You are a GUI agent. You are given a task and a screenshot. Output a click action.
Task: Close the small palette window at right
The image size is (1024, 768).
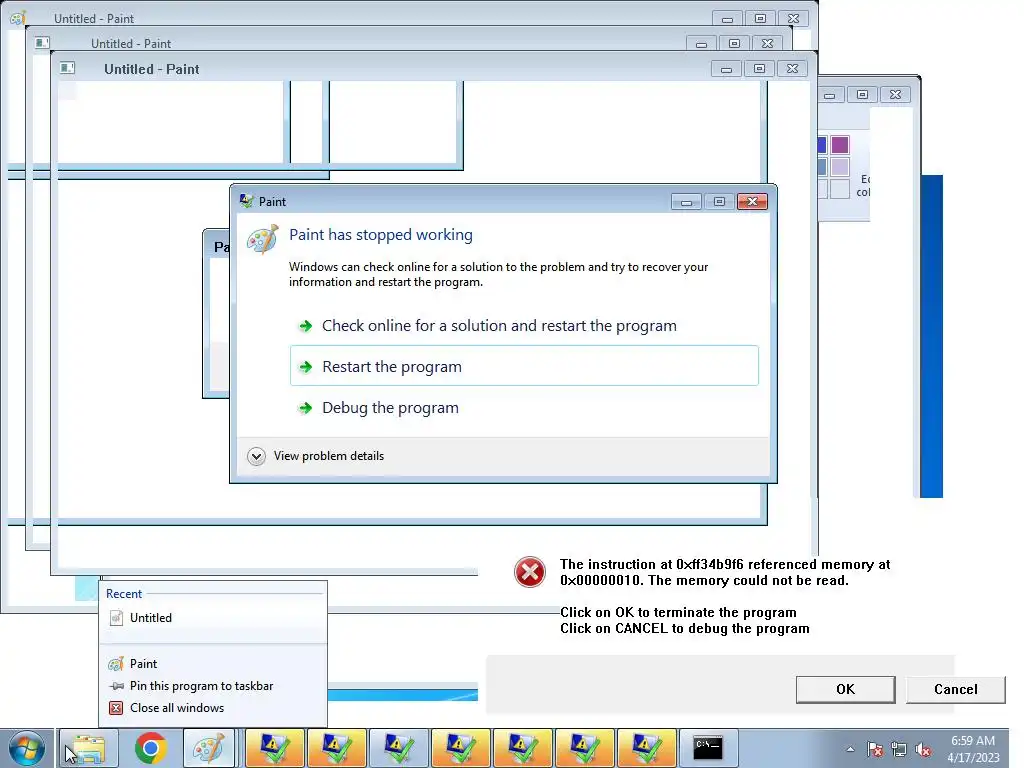click(x=895, y=95)
